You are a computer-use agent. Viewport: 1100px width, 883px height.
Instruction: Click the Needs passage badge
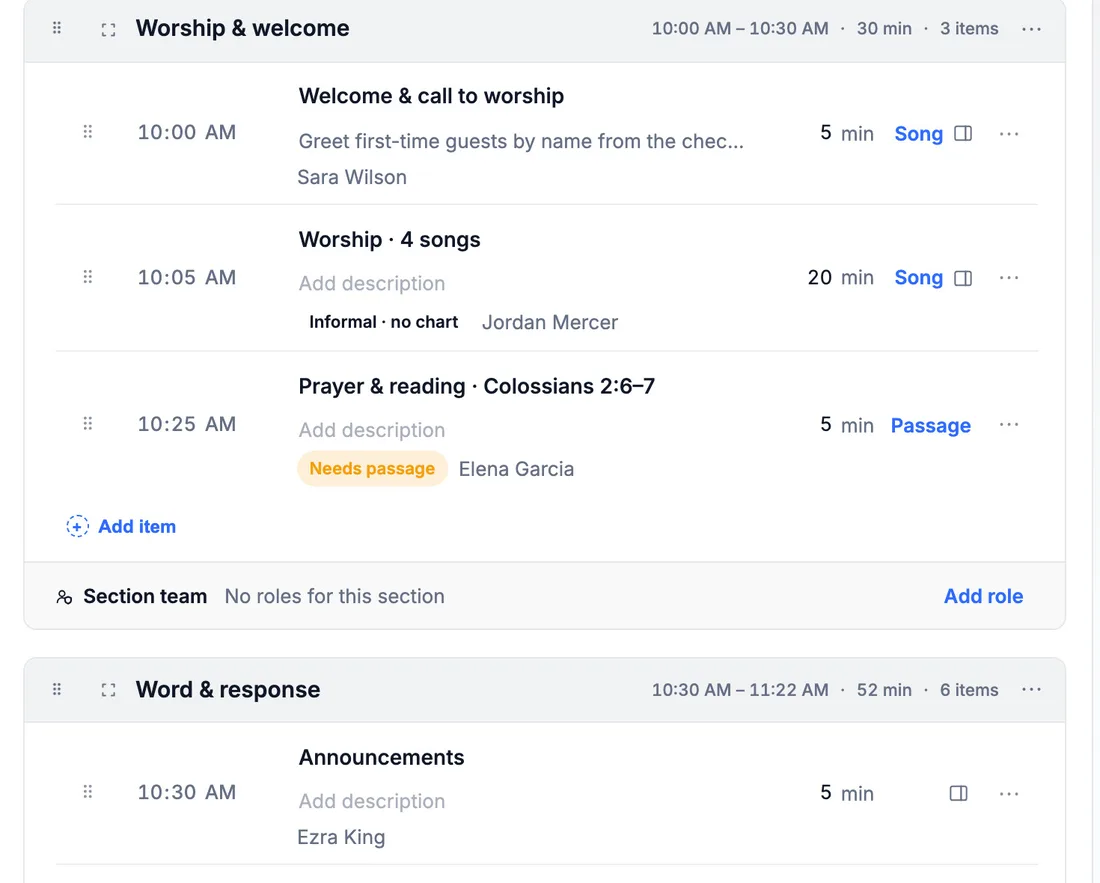[372, 469]
